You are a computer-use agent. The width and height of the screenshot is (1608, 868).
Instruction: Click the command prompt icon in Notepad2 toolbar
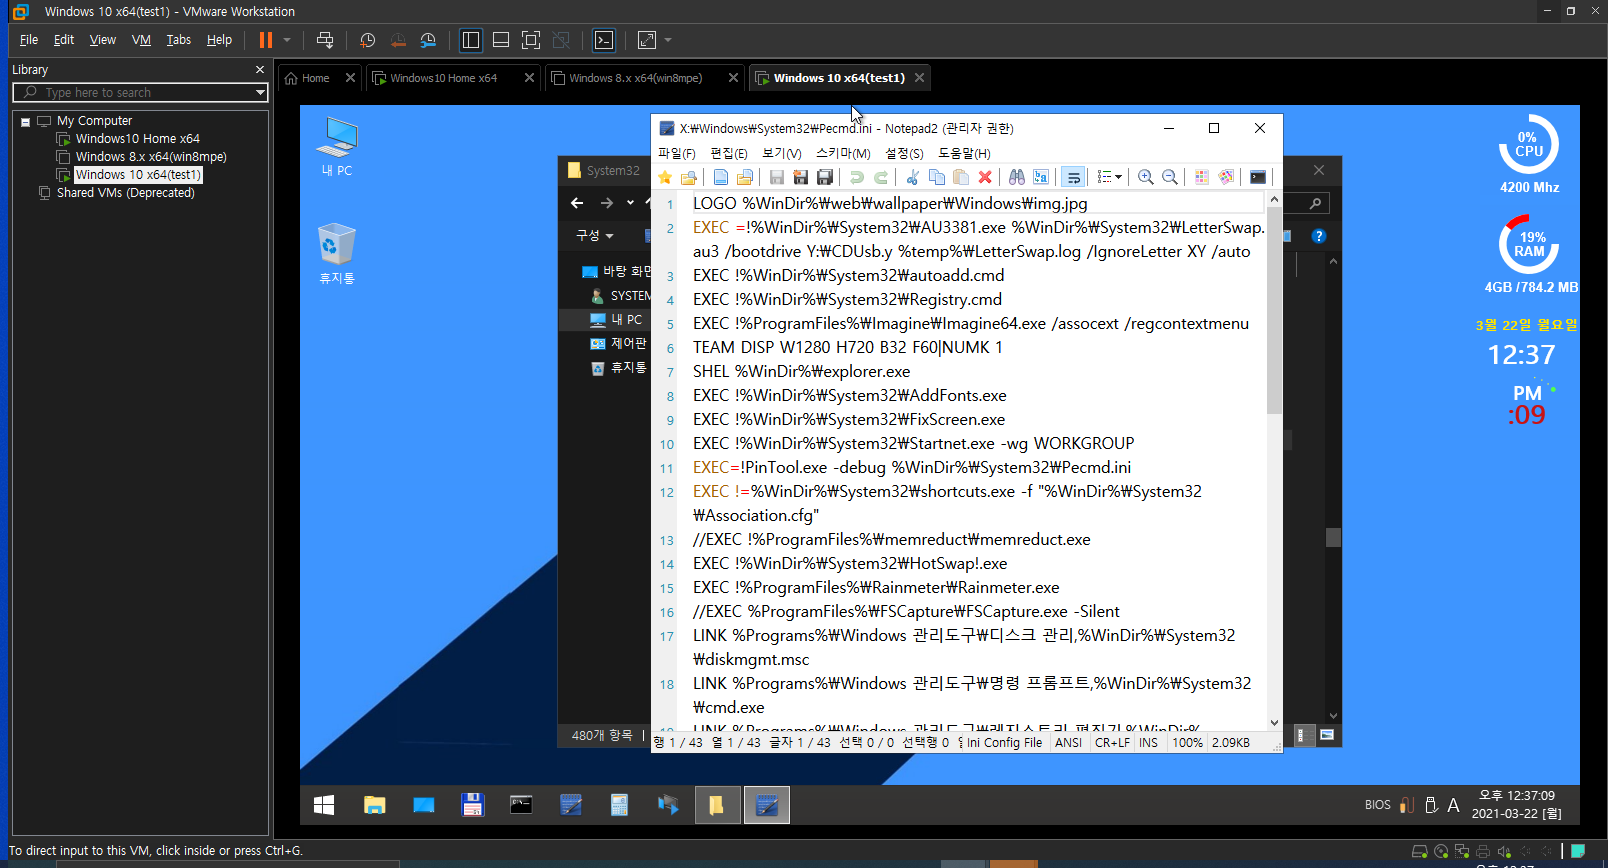[1258, 177]
